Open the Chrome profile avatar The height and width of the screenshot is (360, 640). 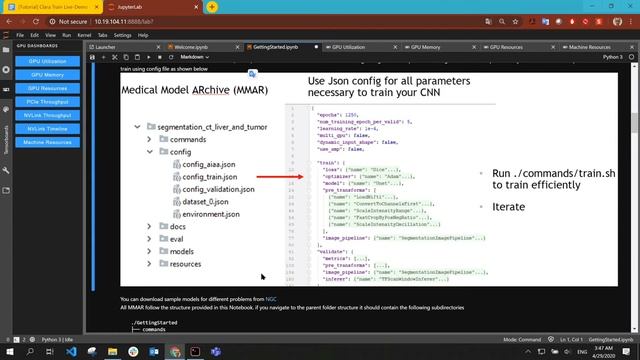click(x=617, y=22)
